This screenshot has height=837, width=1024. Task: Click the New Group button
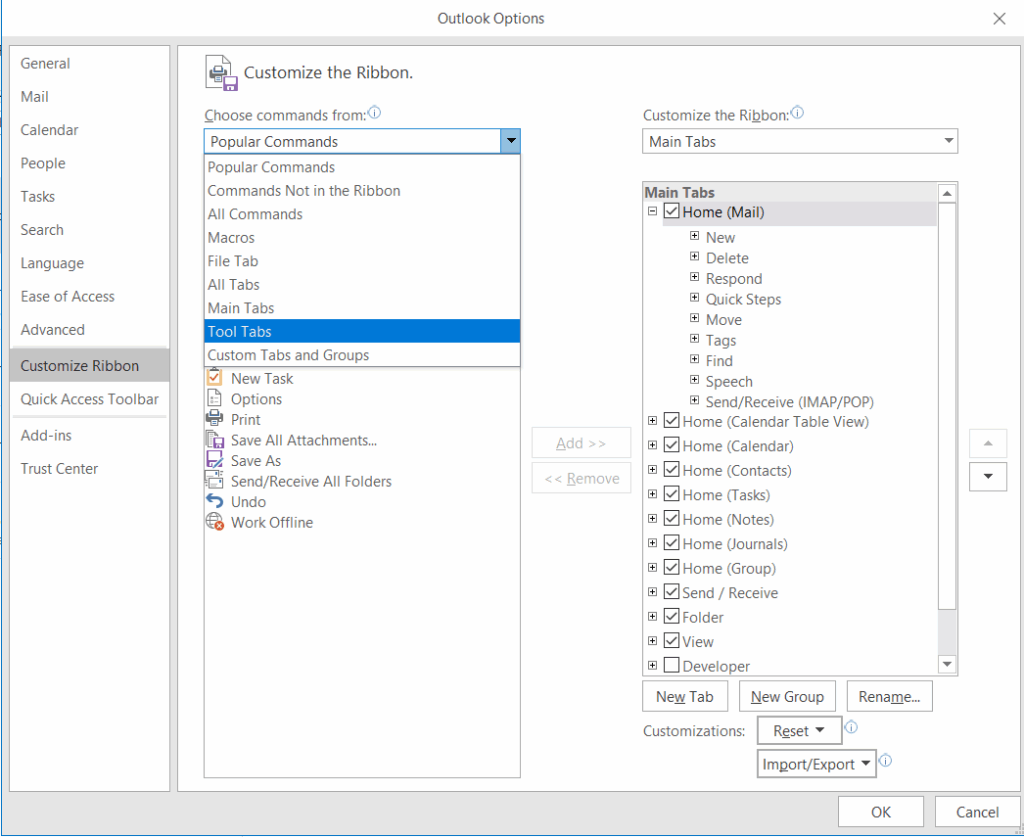[x=787, y=695]
